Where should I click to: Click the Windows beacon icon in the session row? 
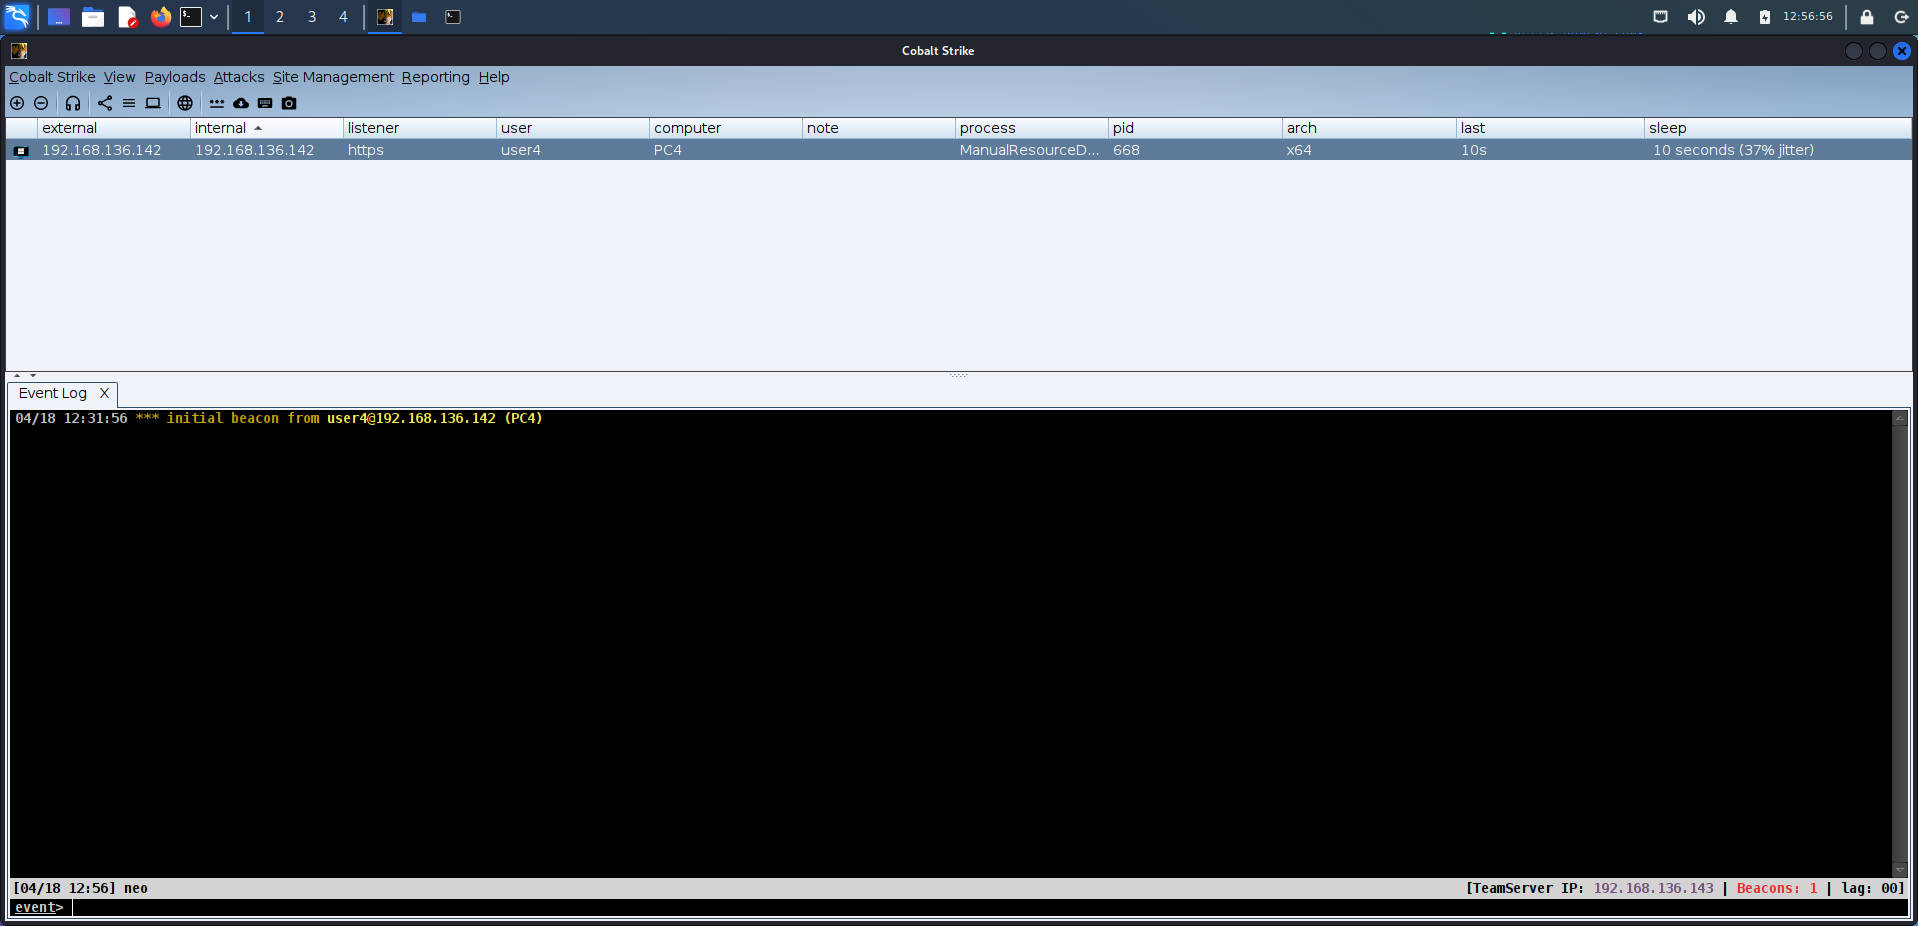pos(21,151)
